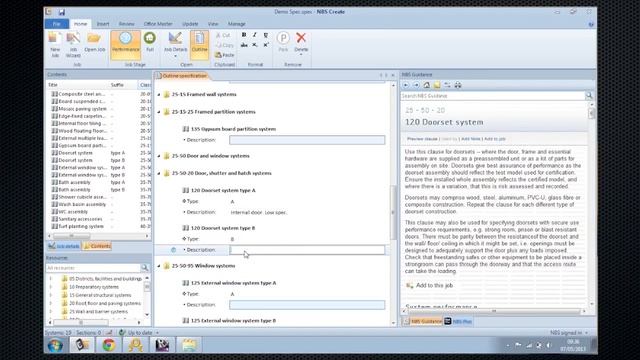The width and height of the screenshot is (640, 360).
Task: Switch job stage to Full
Action: click(x=150, y=42)
